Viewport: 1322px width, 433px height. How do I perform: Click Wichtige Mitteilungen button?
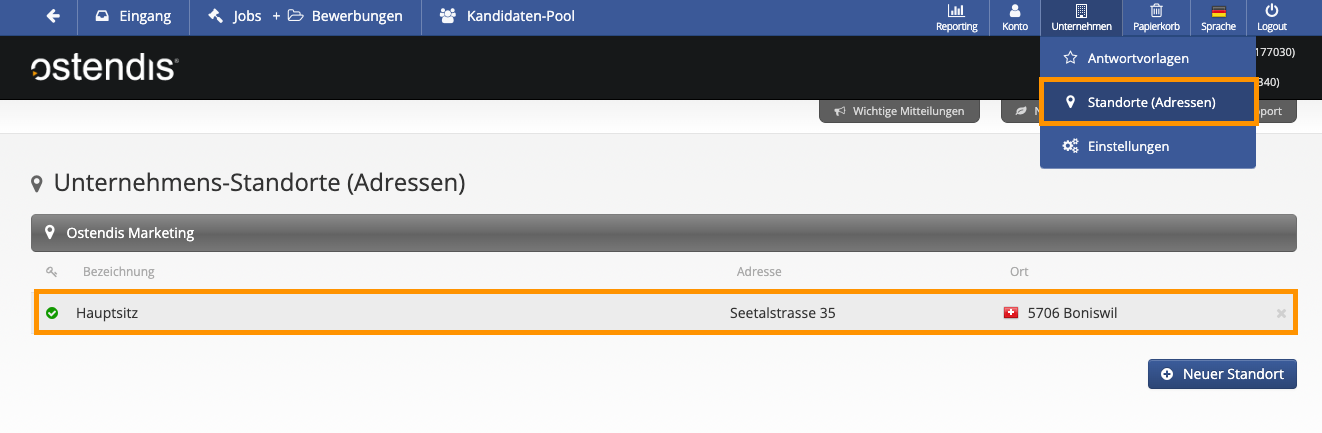(898, 111)
